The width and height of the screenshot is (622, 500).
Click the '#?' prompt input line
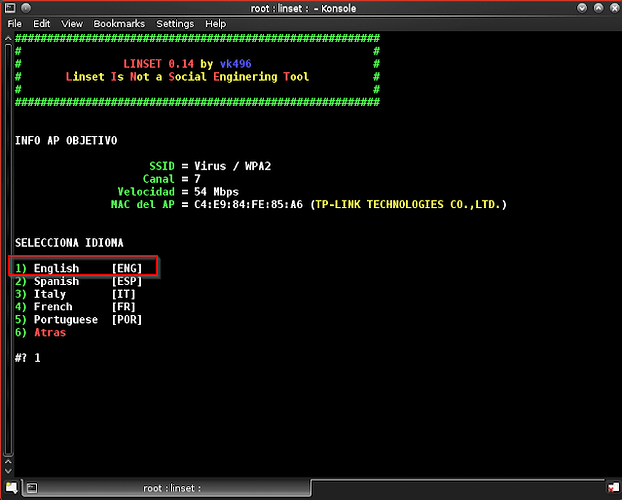click(x=30, y=358)
